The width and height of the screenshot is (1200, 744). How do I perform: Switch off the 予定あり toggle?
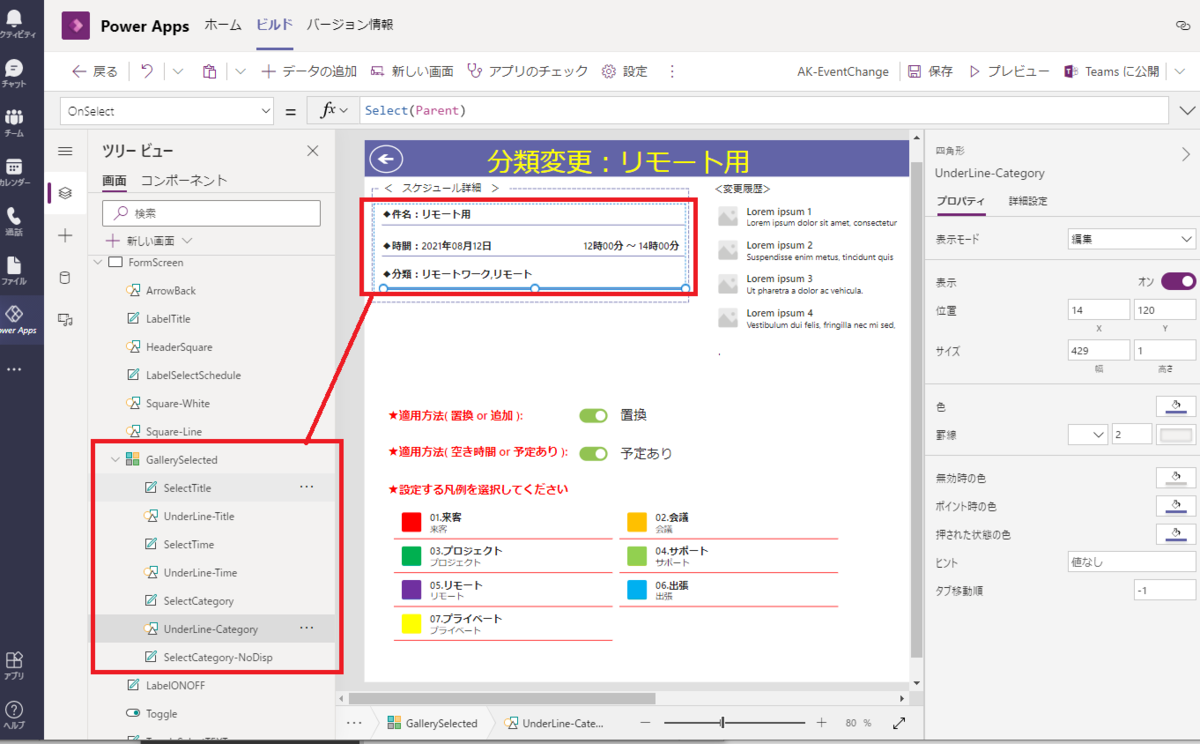click(x=593, y=452)
